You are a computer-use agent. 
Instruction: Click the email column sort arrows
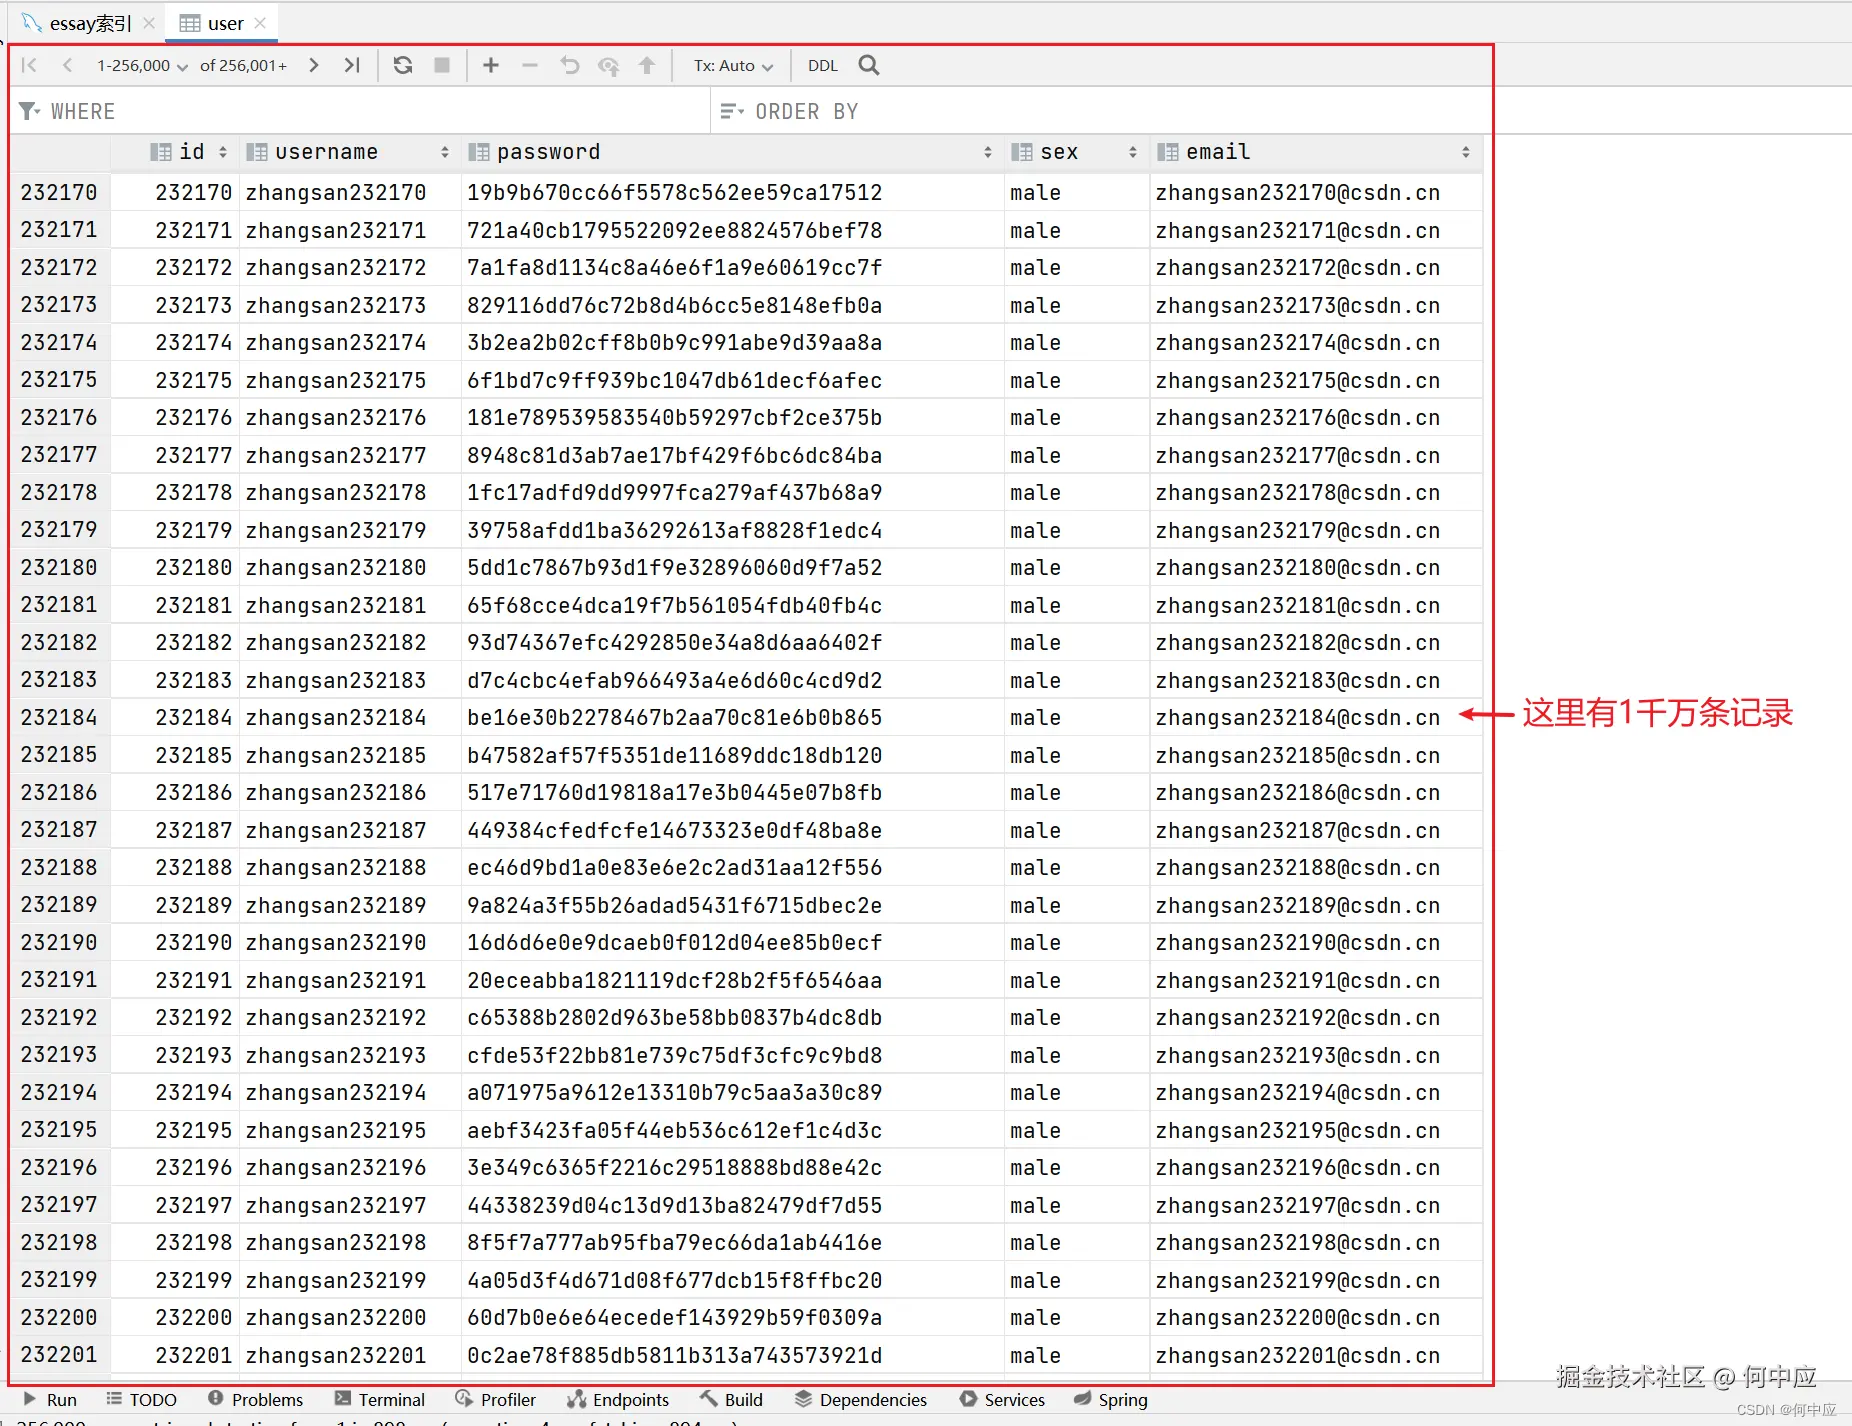[x=1466, y=152]
